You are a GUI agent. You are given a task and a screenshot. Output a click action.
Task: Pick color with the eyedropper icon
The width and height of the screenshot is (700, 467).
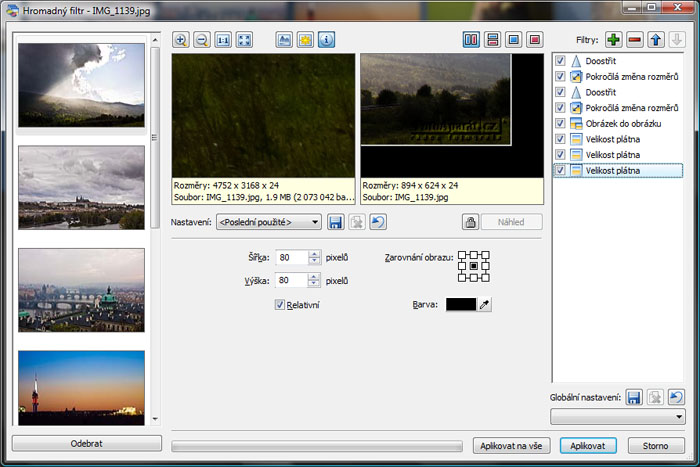tap(485, 304)
